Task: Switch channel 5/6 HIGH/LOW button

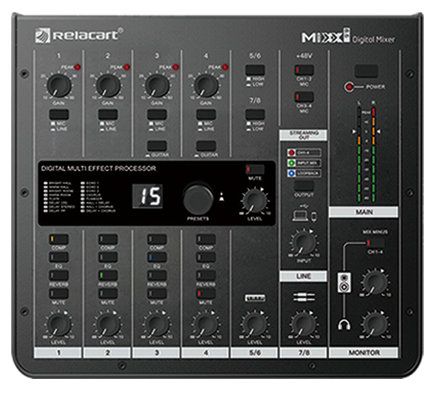Action: (255, 70)
